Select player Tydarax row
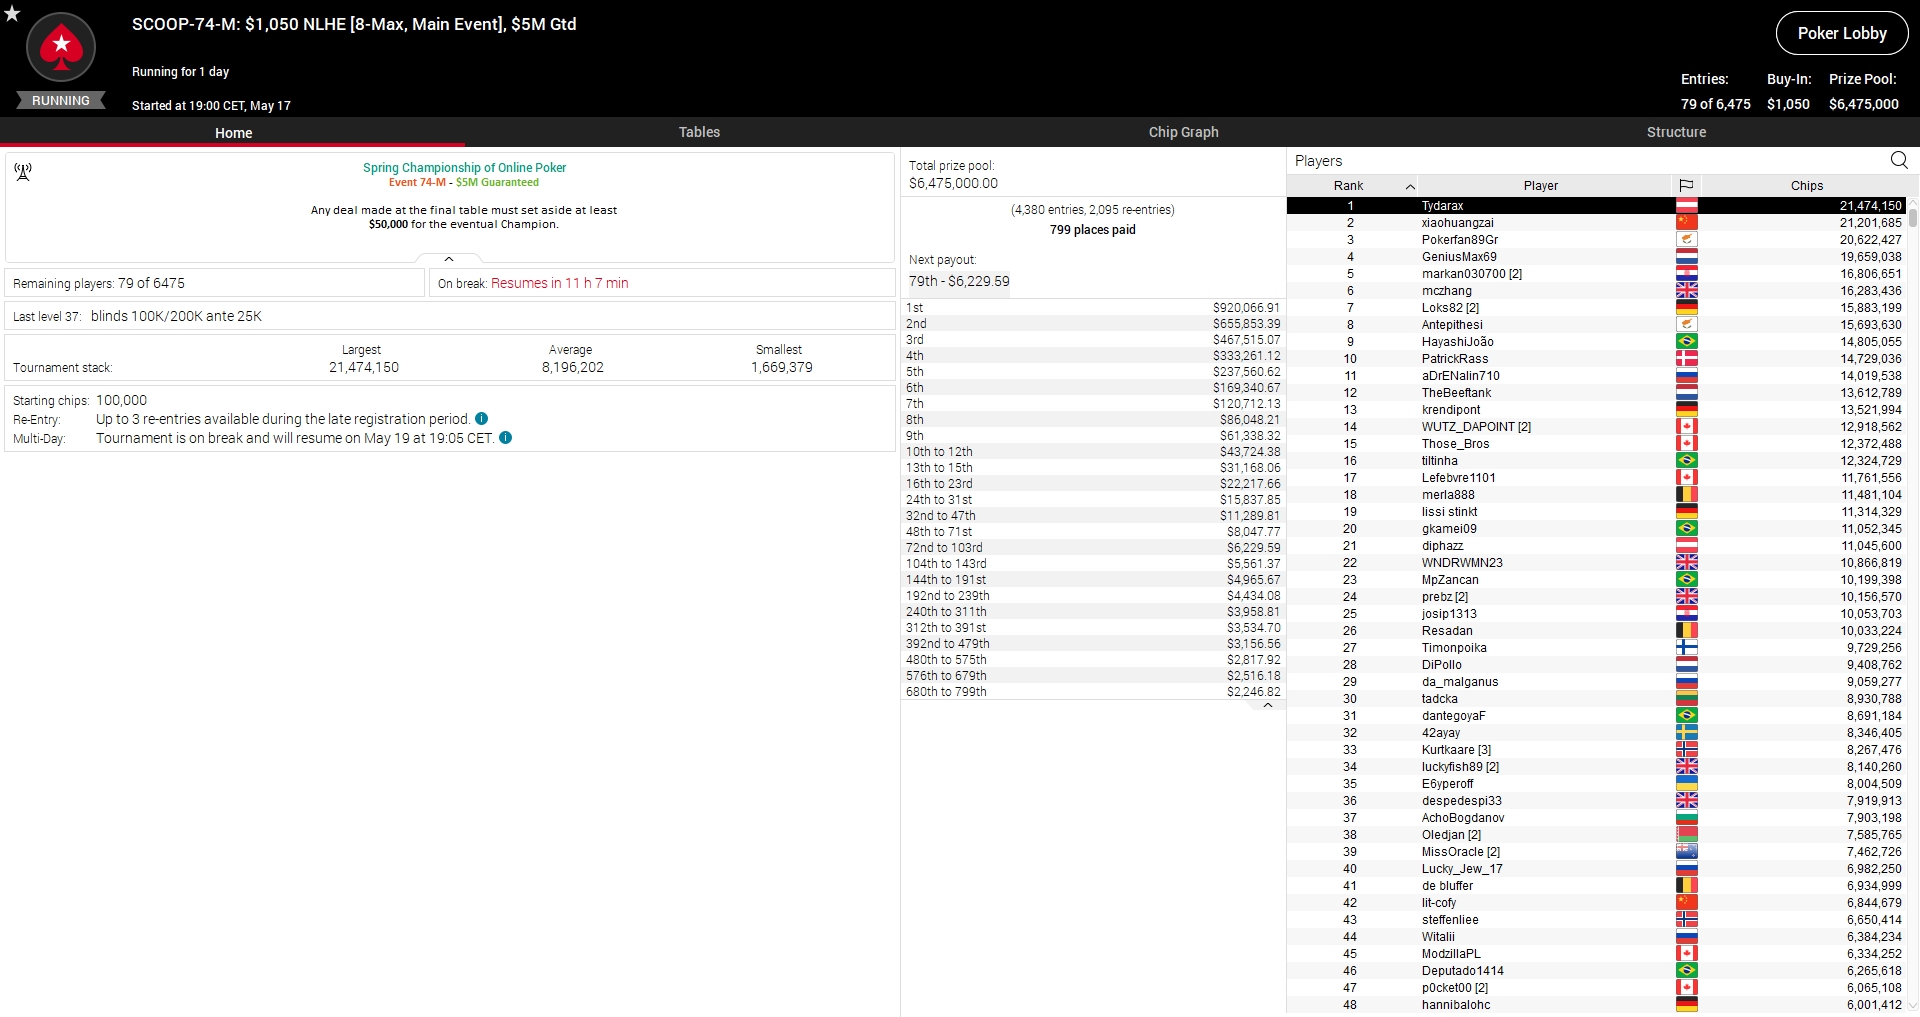The width and height of the screenshot is (1920, 1017). (x=1596, y=206)
